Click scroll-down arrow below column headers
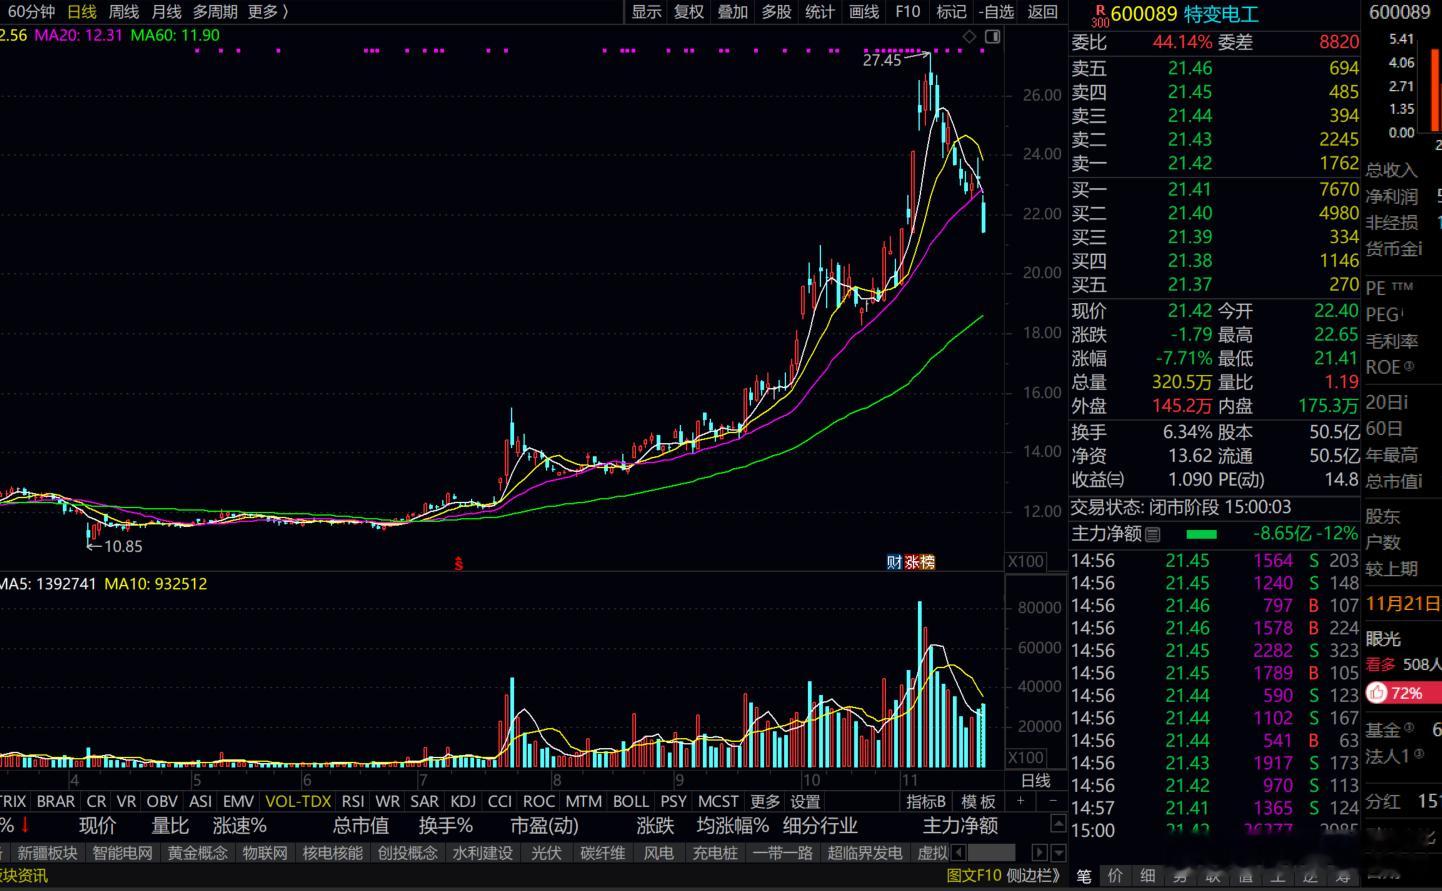The width and height of the screenshot is (1442, 891). pyautogui.click(x=1058, y=852)
